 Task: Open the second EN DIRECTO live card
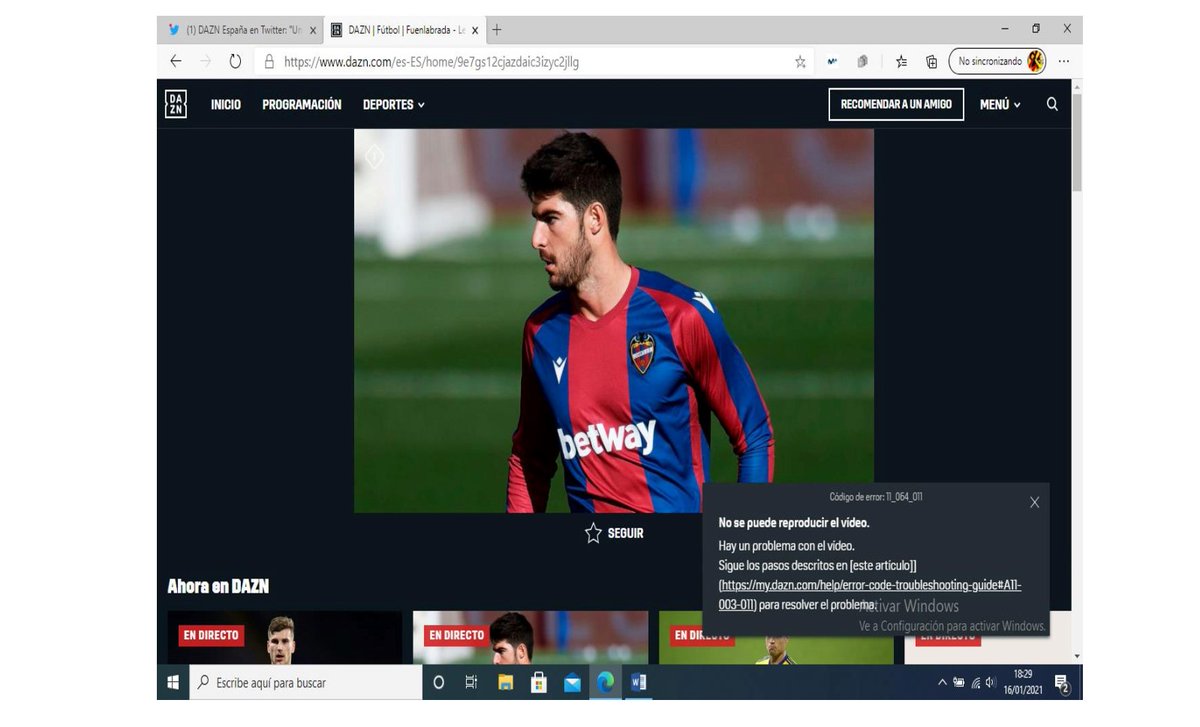(x=530, y=638)
